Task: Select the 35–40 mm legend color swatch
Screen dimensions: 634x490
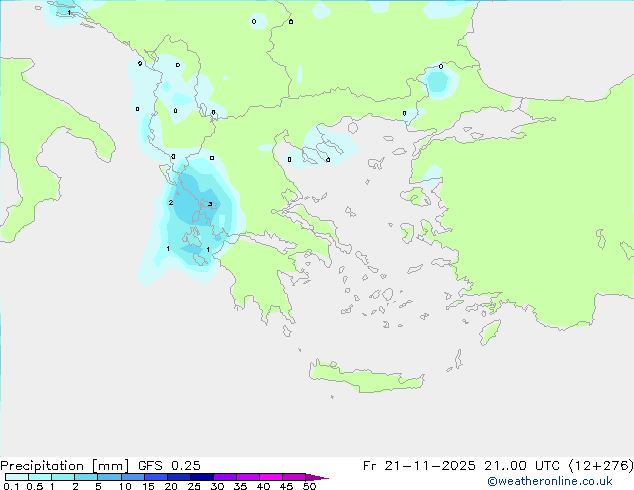Action: click(248, 477)
